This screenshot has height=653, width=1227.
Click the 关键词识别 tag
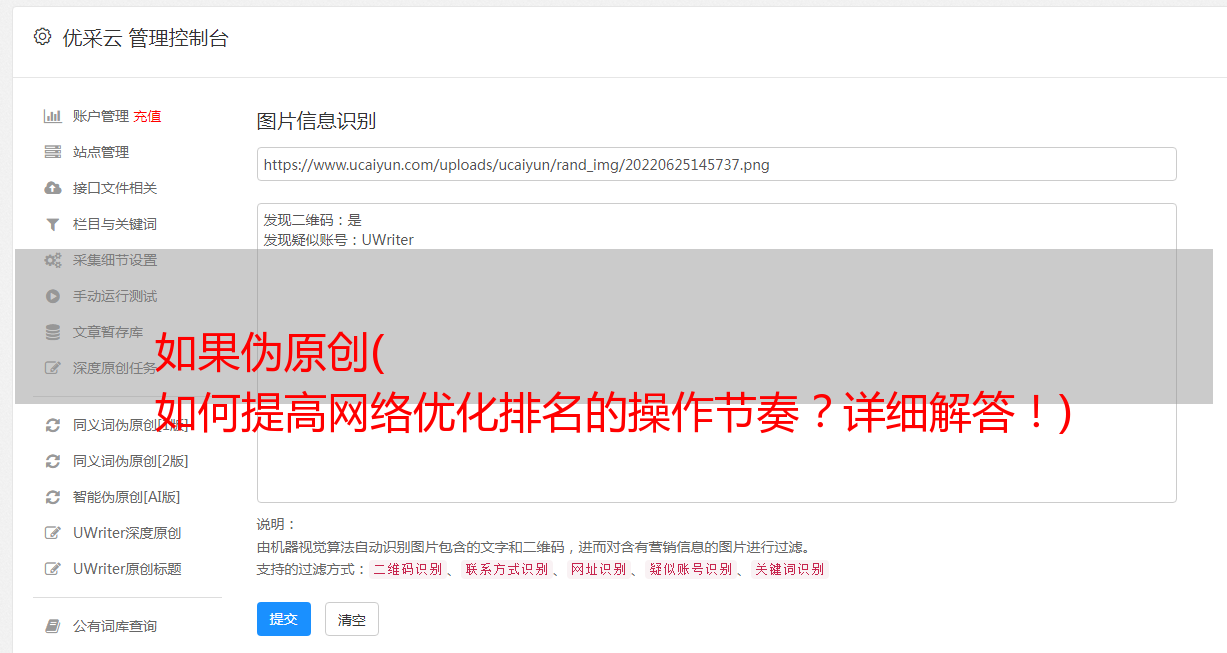790,569
